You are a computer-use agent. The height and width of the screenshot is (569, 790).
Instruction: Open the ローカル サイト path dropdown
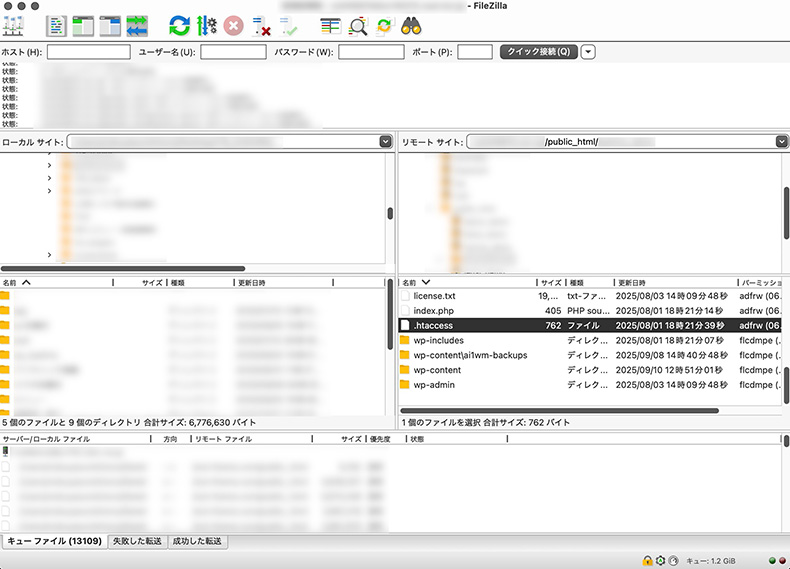click(x=385, y=142)
